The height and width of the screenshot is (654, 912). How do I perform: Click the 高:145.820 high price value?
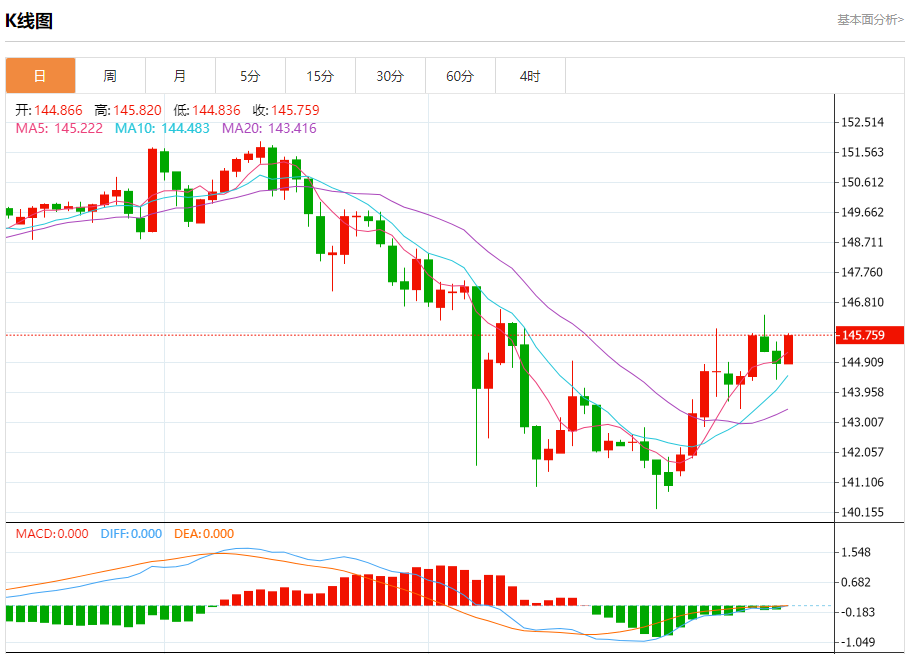tap(128, 110)
